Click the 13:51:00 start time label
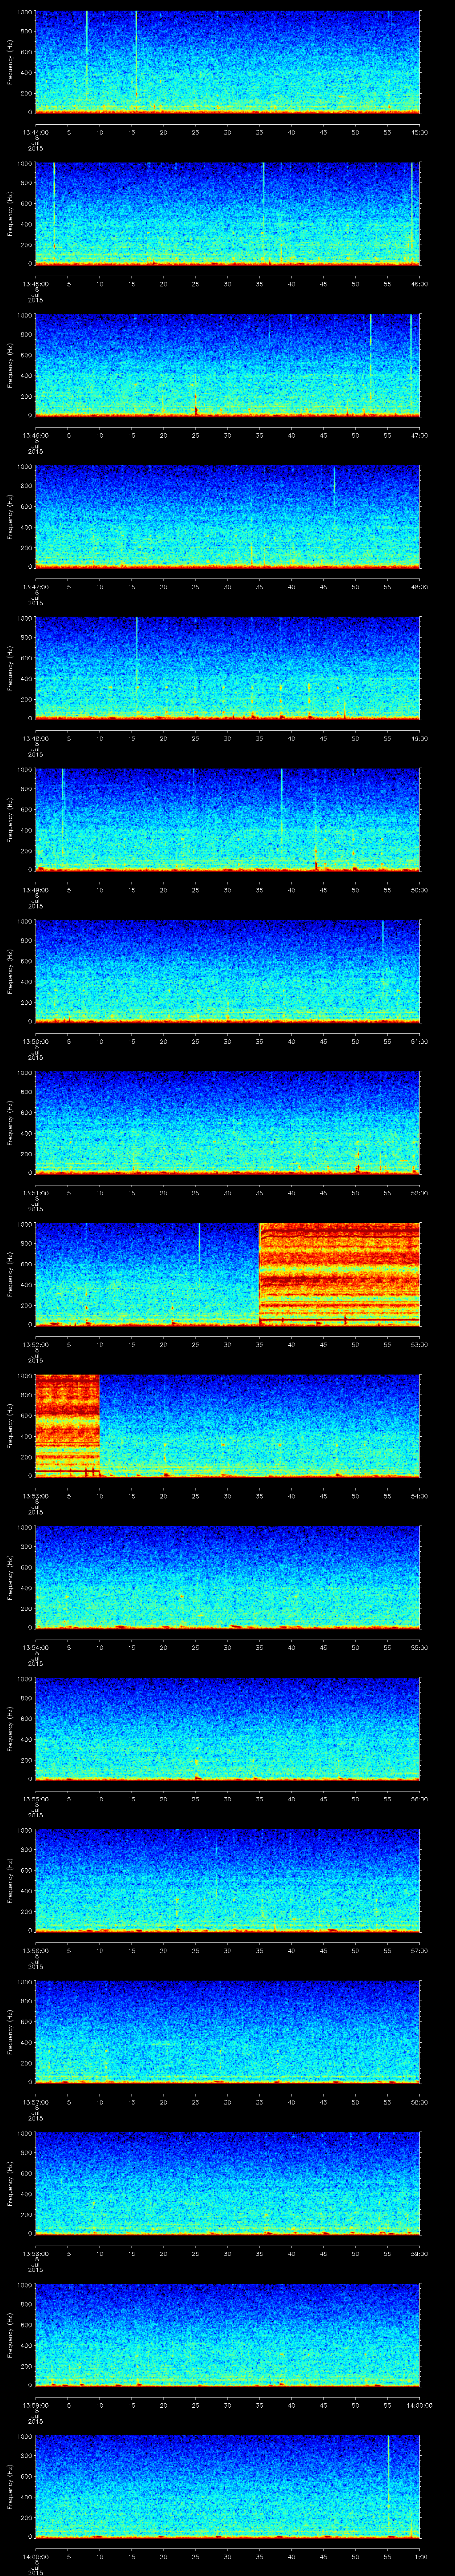The width and height of the screenshot is (455, 2576). (x=35, y=1193)
